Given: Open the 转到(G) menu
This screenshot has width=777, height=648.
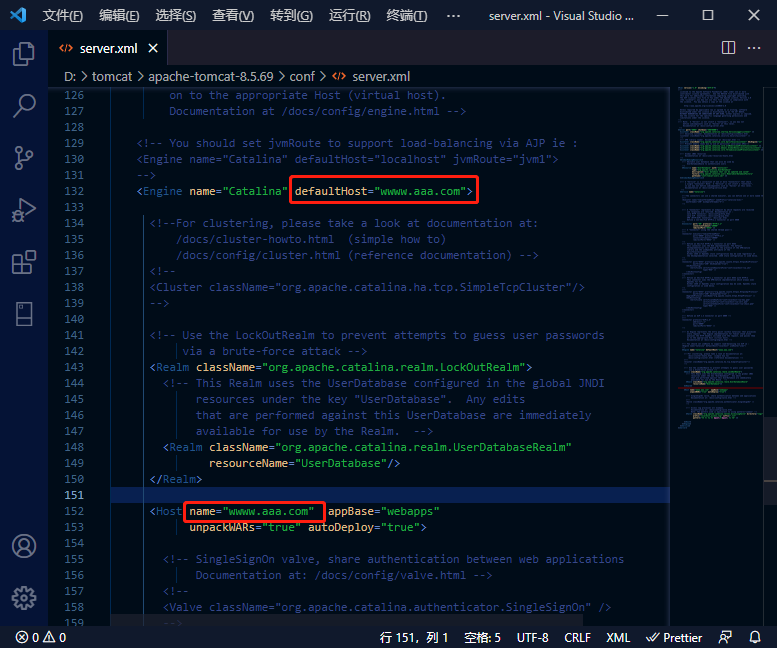Looking at the screenshot, I should coord(291,15).
